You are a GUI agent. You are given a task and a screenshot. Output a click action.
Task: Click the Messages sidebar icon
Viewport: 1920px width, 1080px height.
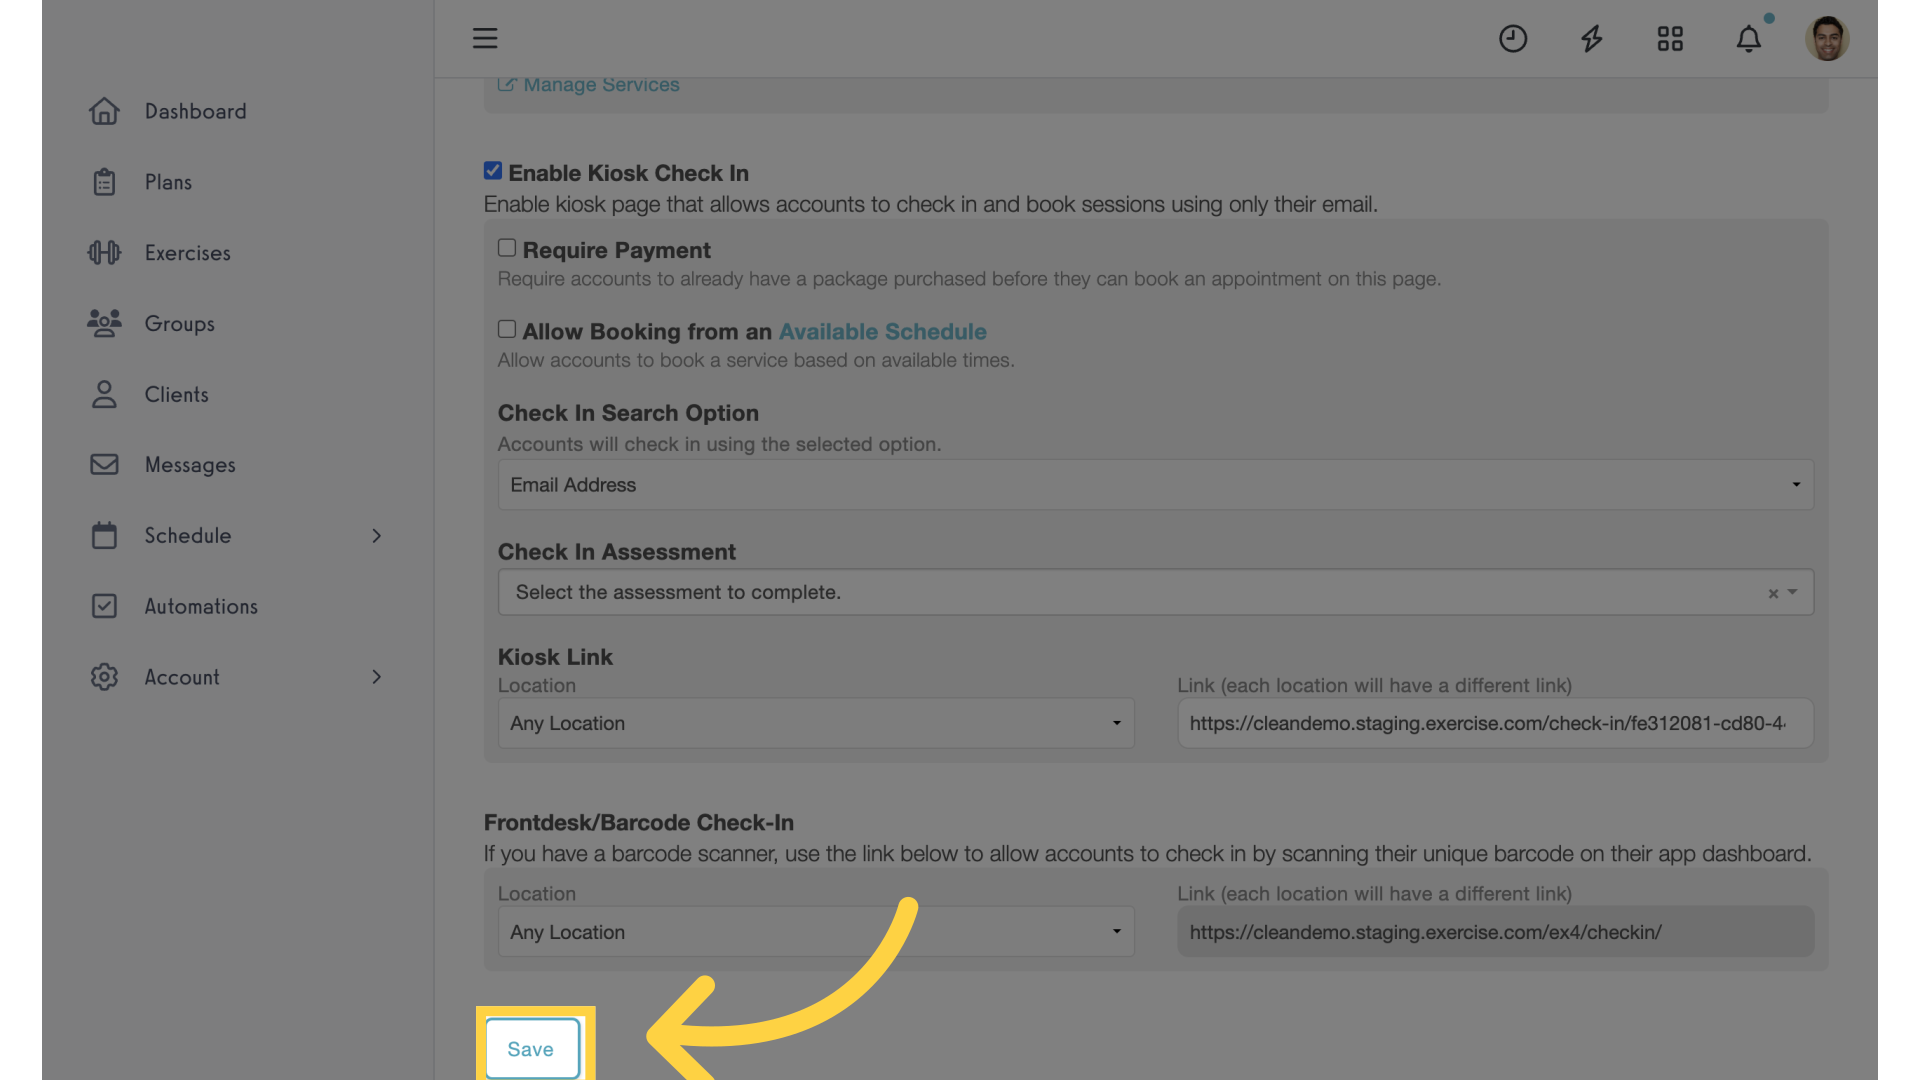pos(103,464)
